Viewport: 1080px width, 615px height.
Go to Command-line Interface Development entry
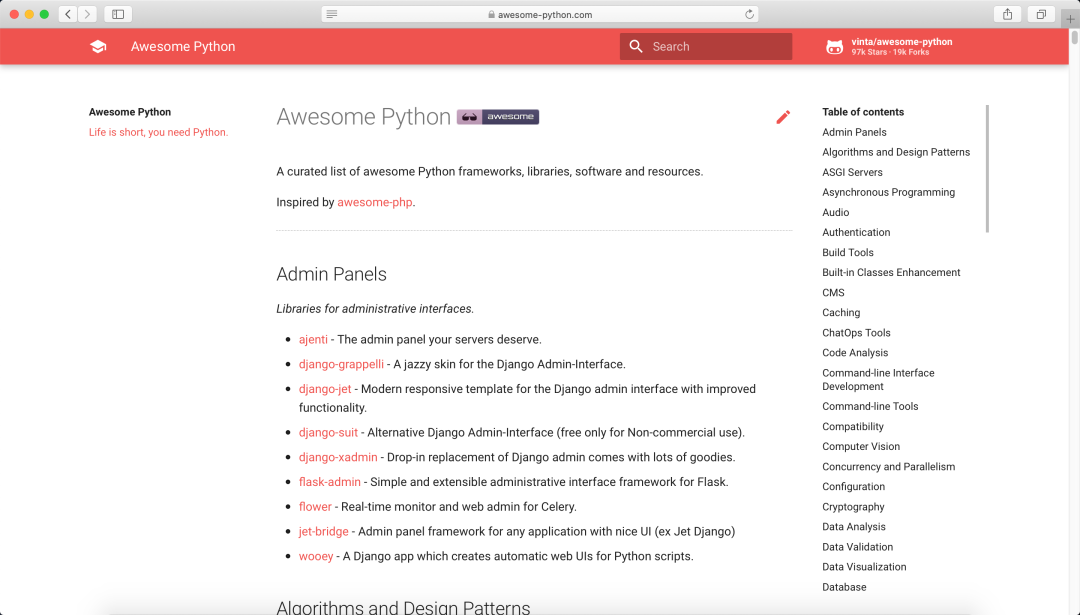(878, 379)
